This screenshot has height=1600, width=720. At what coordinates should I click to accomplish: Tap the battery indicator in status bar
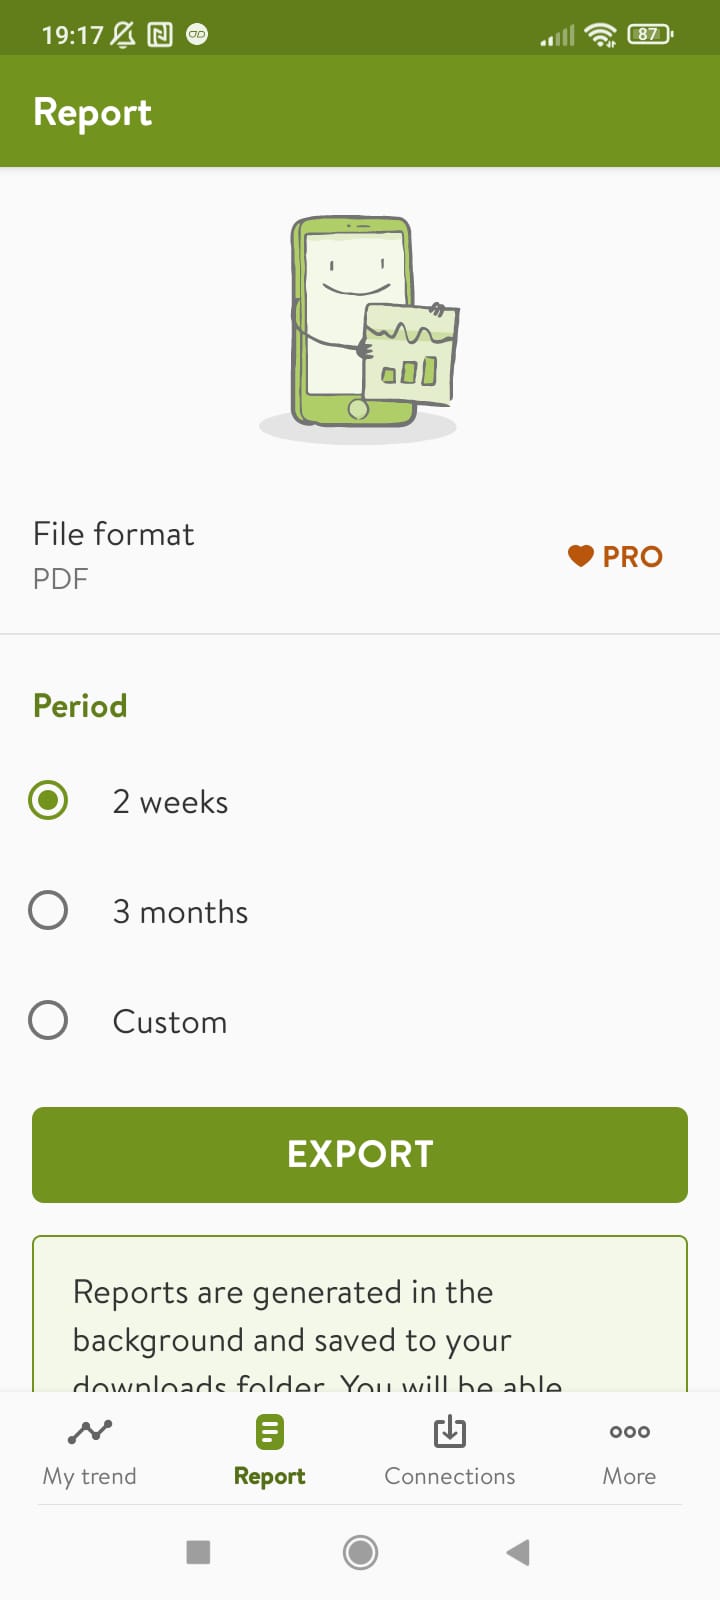click(x=649, y=35)
